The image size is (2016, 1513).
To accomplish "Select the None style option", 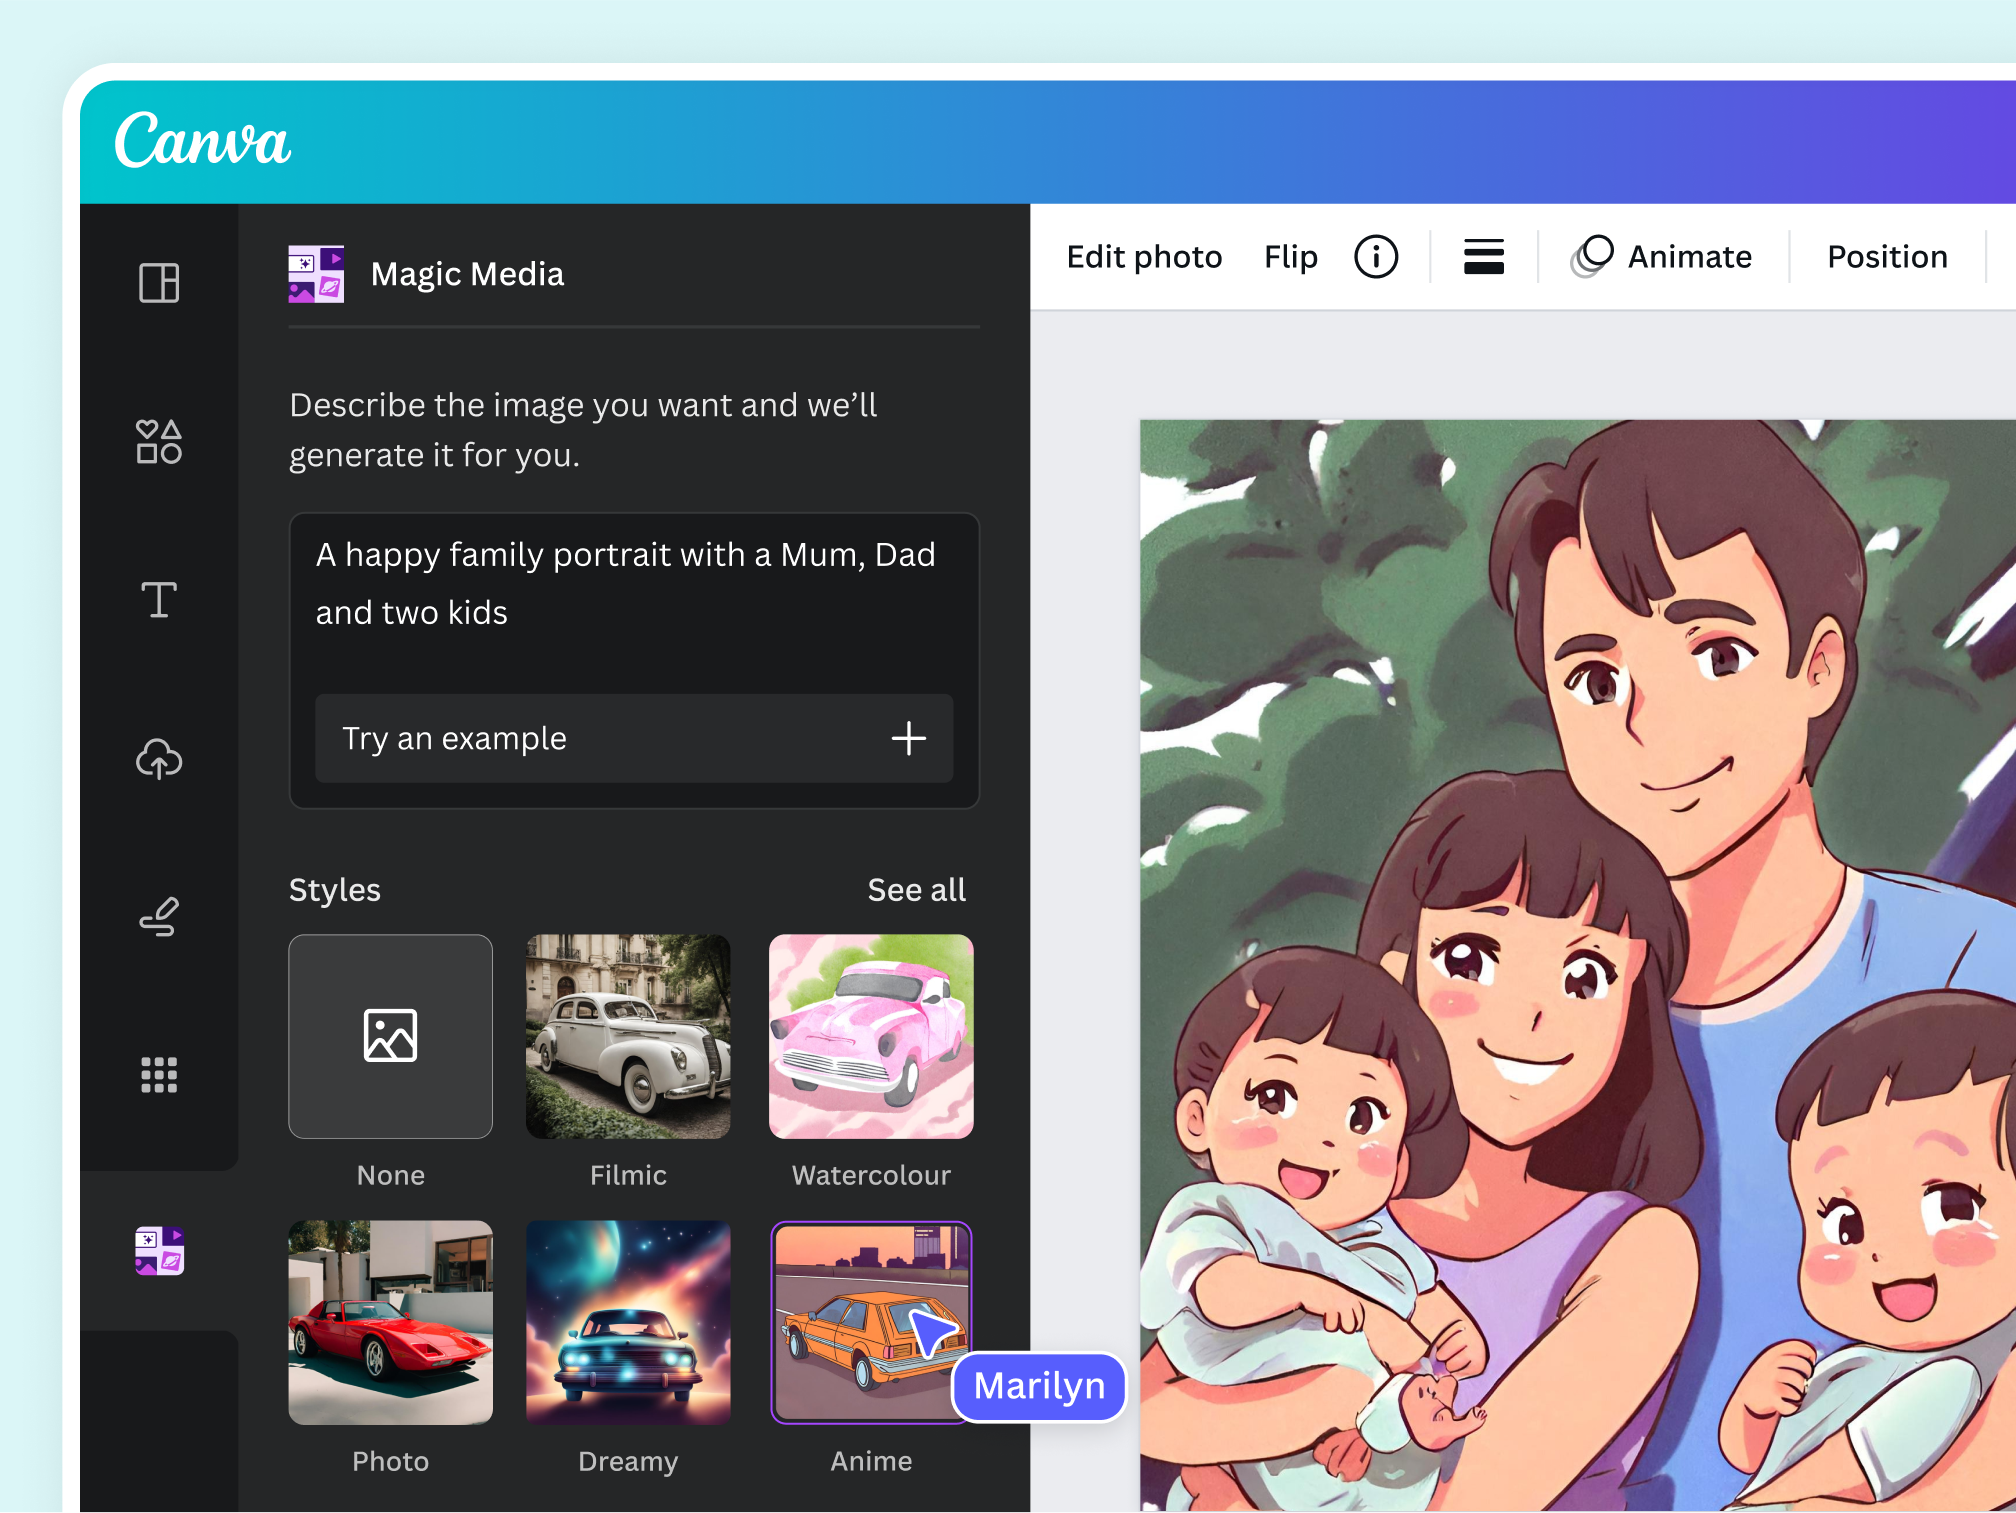I will coord(390,1037).
